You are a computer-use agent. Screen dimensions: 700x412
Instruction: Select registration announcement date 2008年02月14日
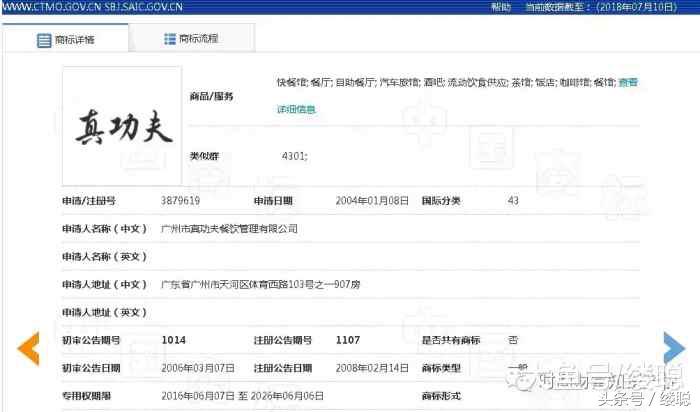(x=372, y=368)
